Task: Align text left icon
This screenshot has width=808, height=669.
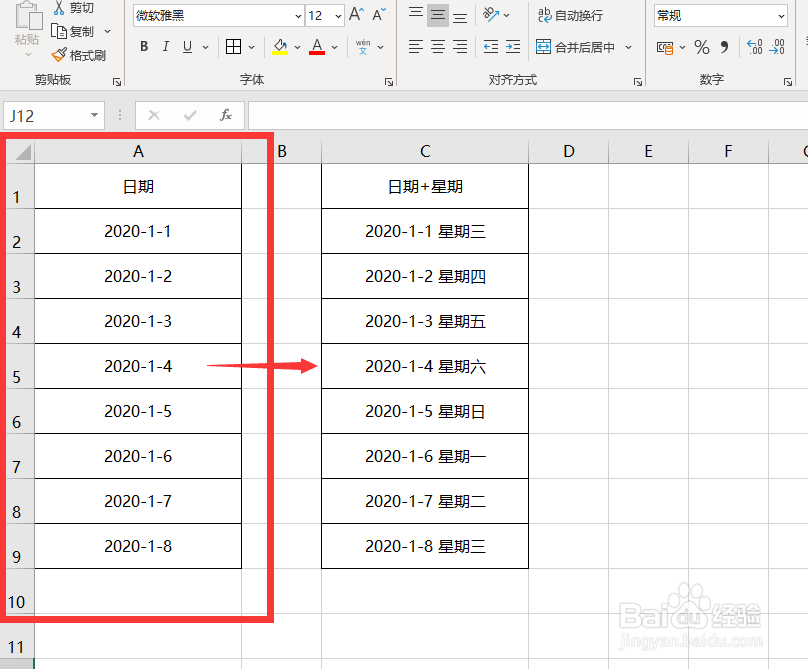Action: pos(416,47)
